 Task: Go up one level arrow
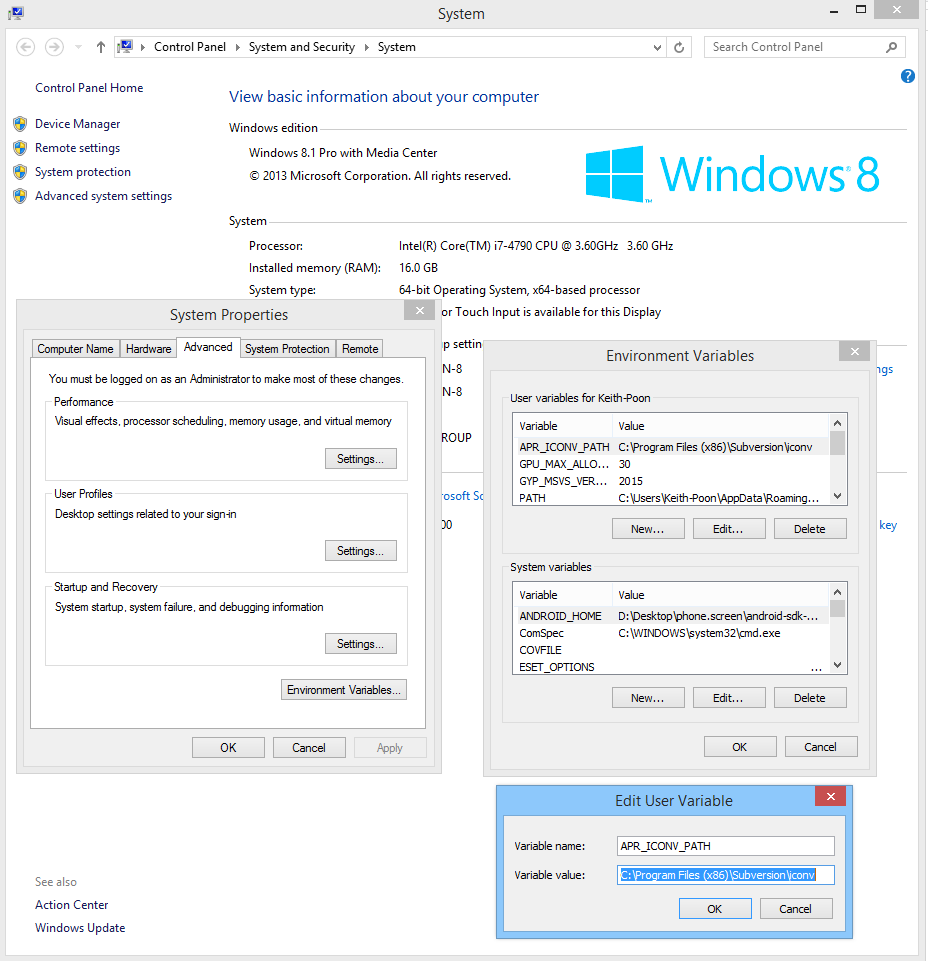(101, 47)
